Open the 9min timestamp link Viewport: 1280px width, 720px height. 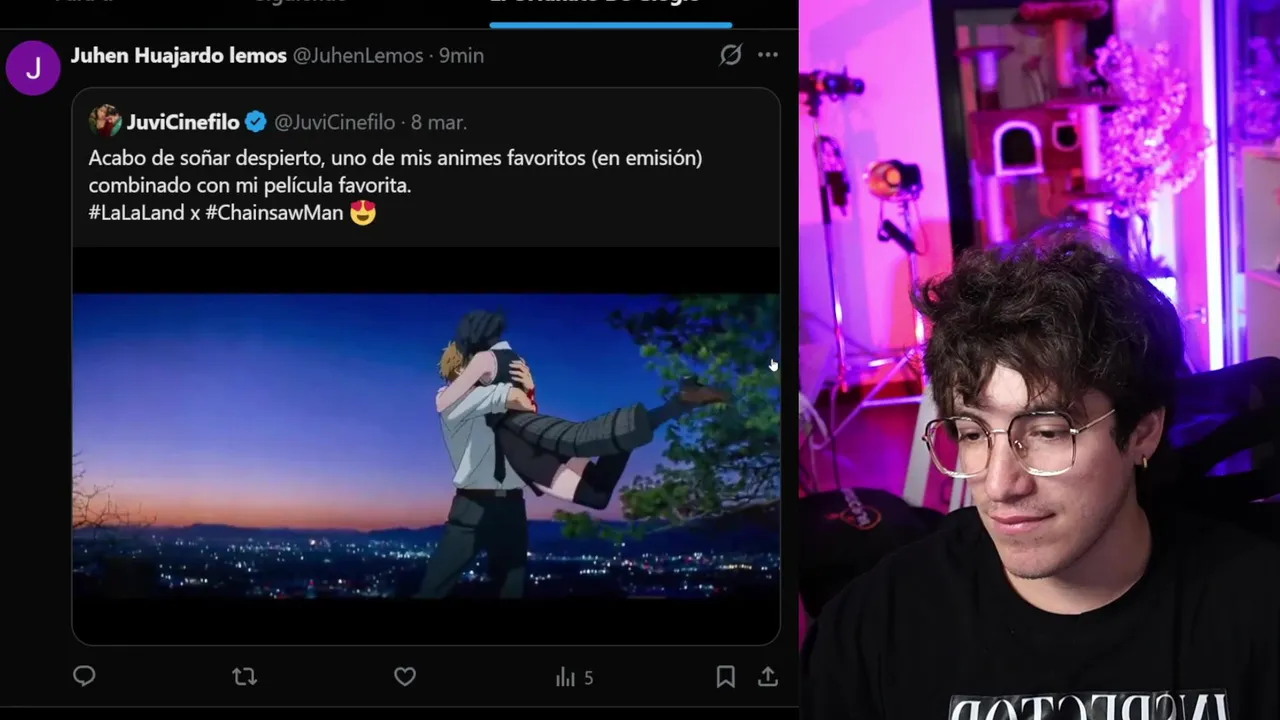[462, 56]
